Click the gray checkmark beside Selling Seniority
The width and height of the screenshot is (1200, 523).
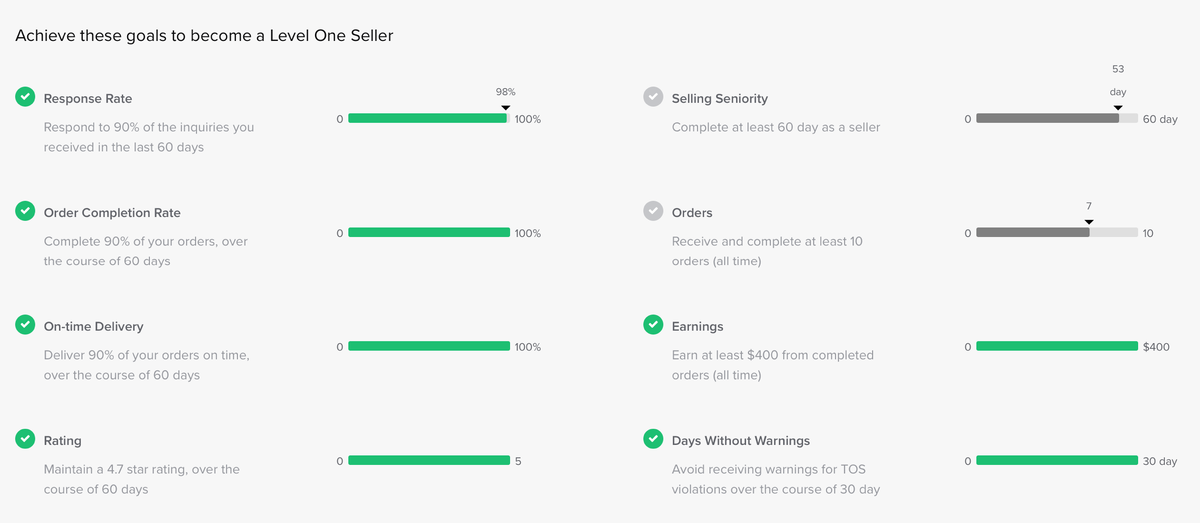pos(653,97)
